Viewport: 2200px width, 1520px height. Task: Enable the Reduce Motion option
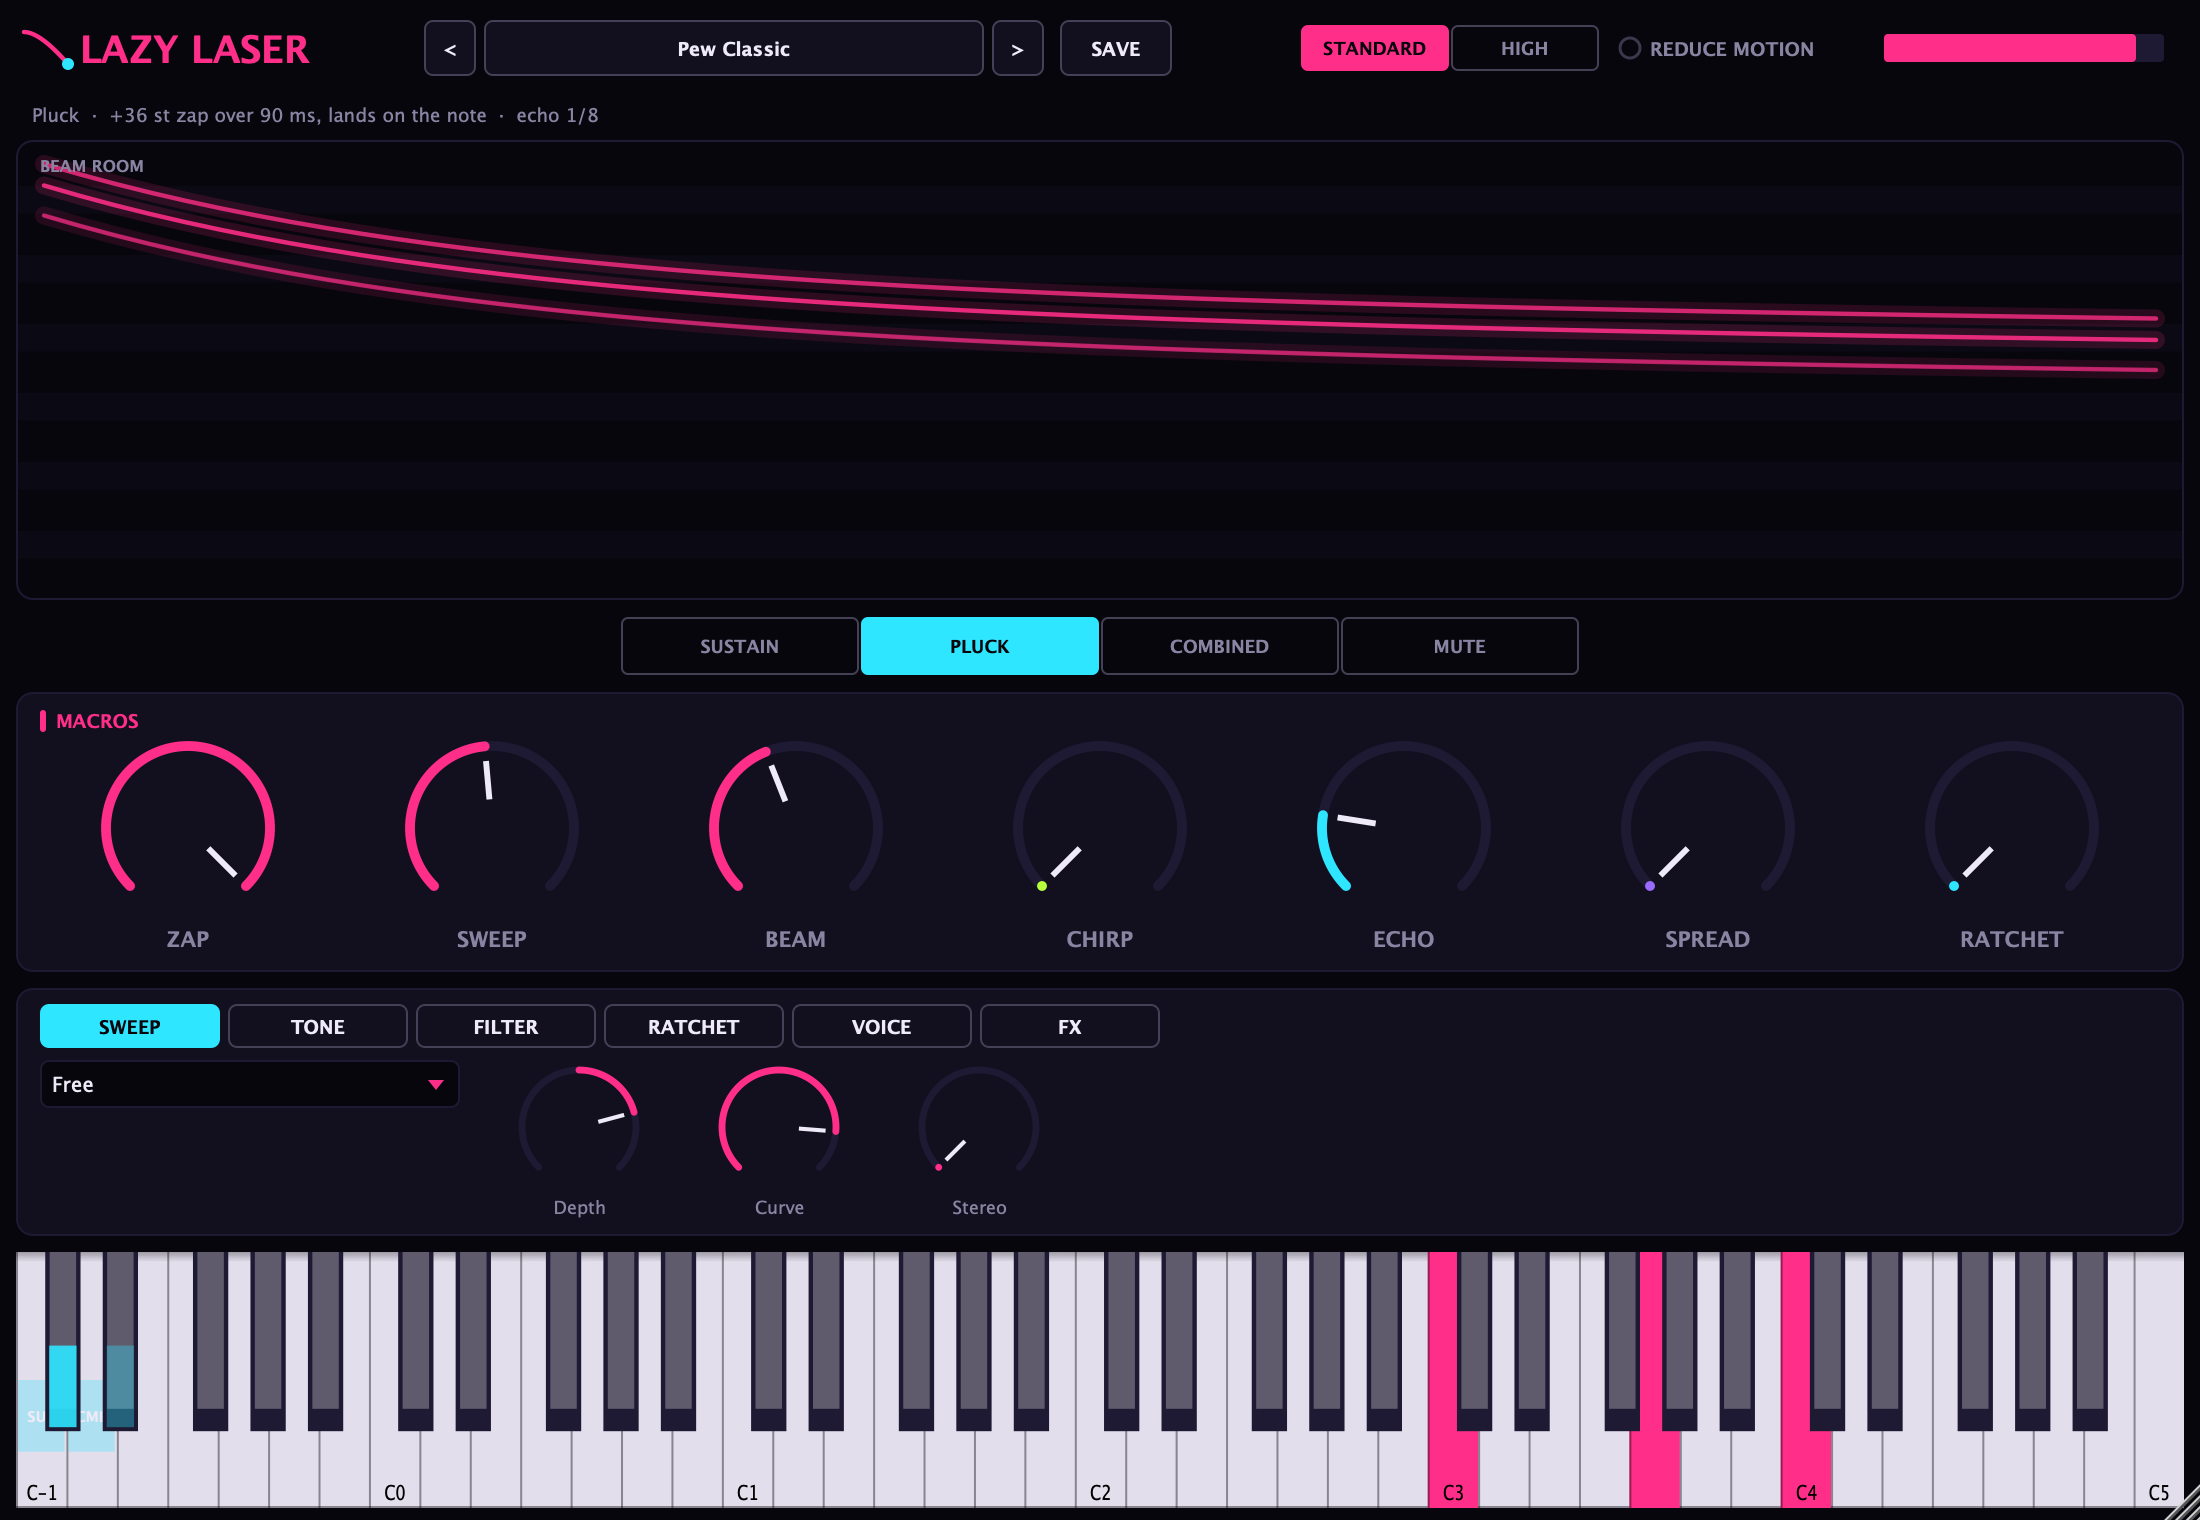pos(1716,48)
